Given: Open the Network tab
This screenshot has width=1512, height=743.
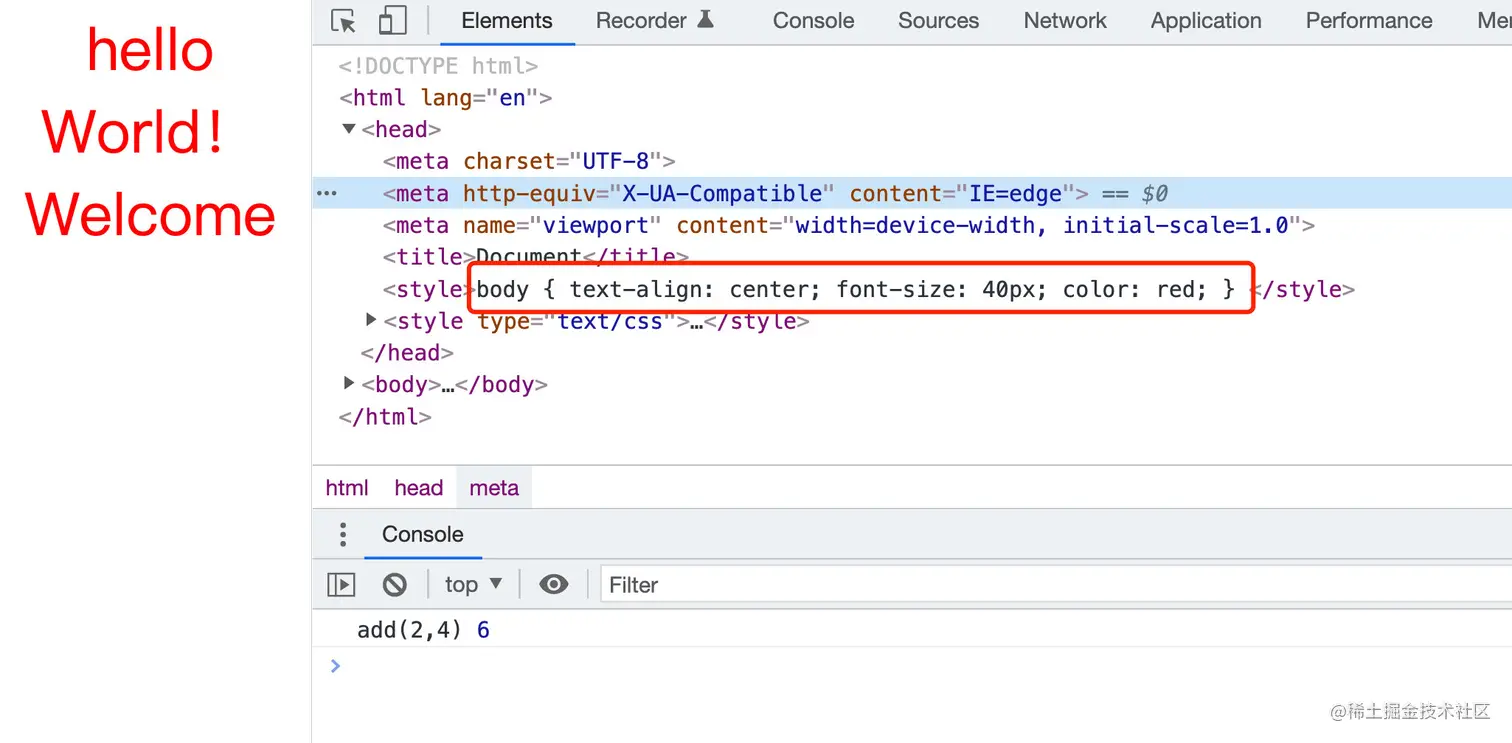Looking at the screenshot, I should pyautogui.click(x=1065, y=21).
